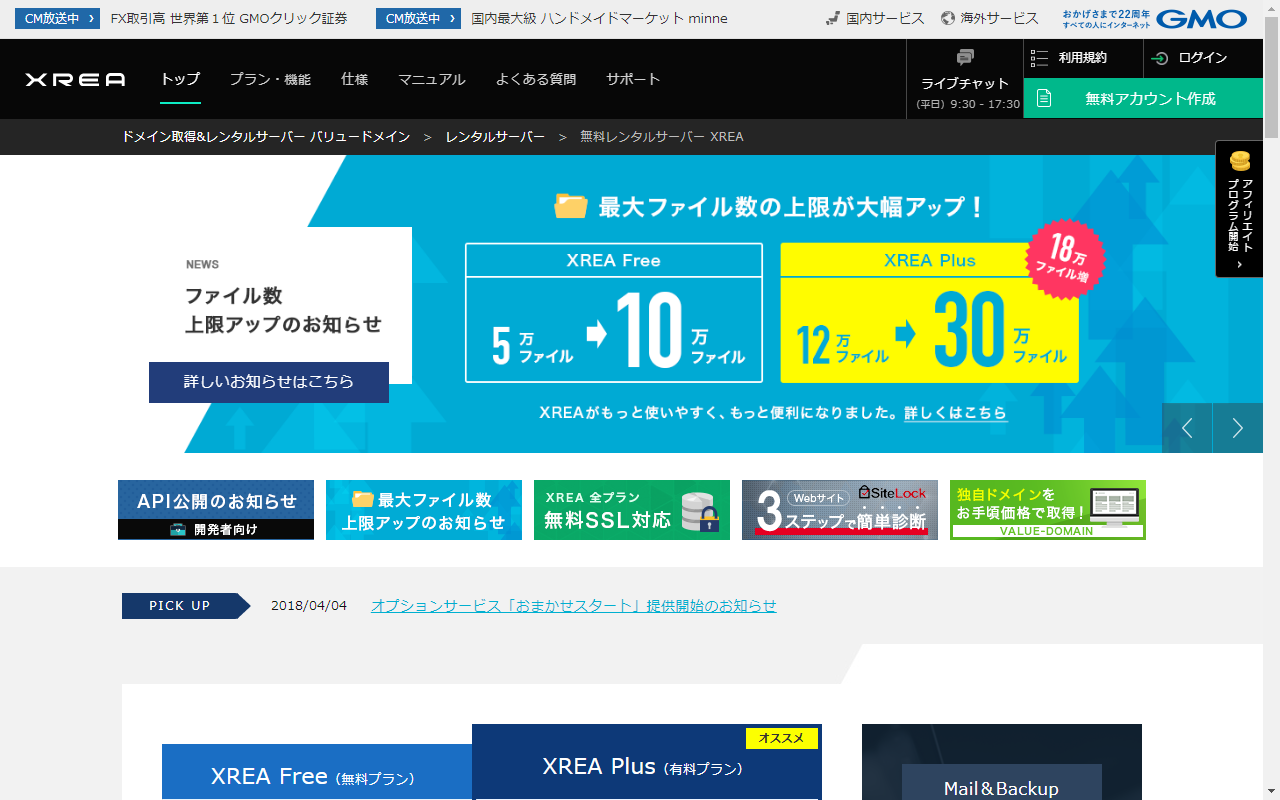Open the VALUE-DOMAIN 独自ドメイン banner

point(1048,510)
